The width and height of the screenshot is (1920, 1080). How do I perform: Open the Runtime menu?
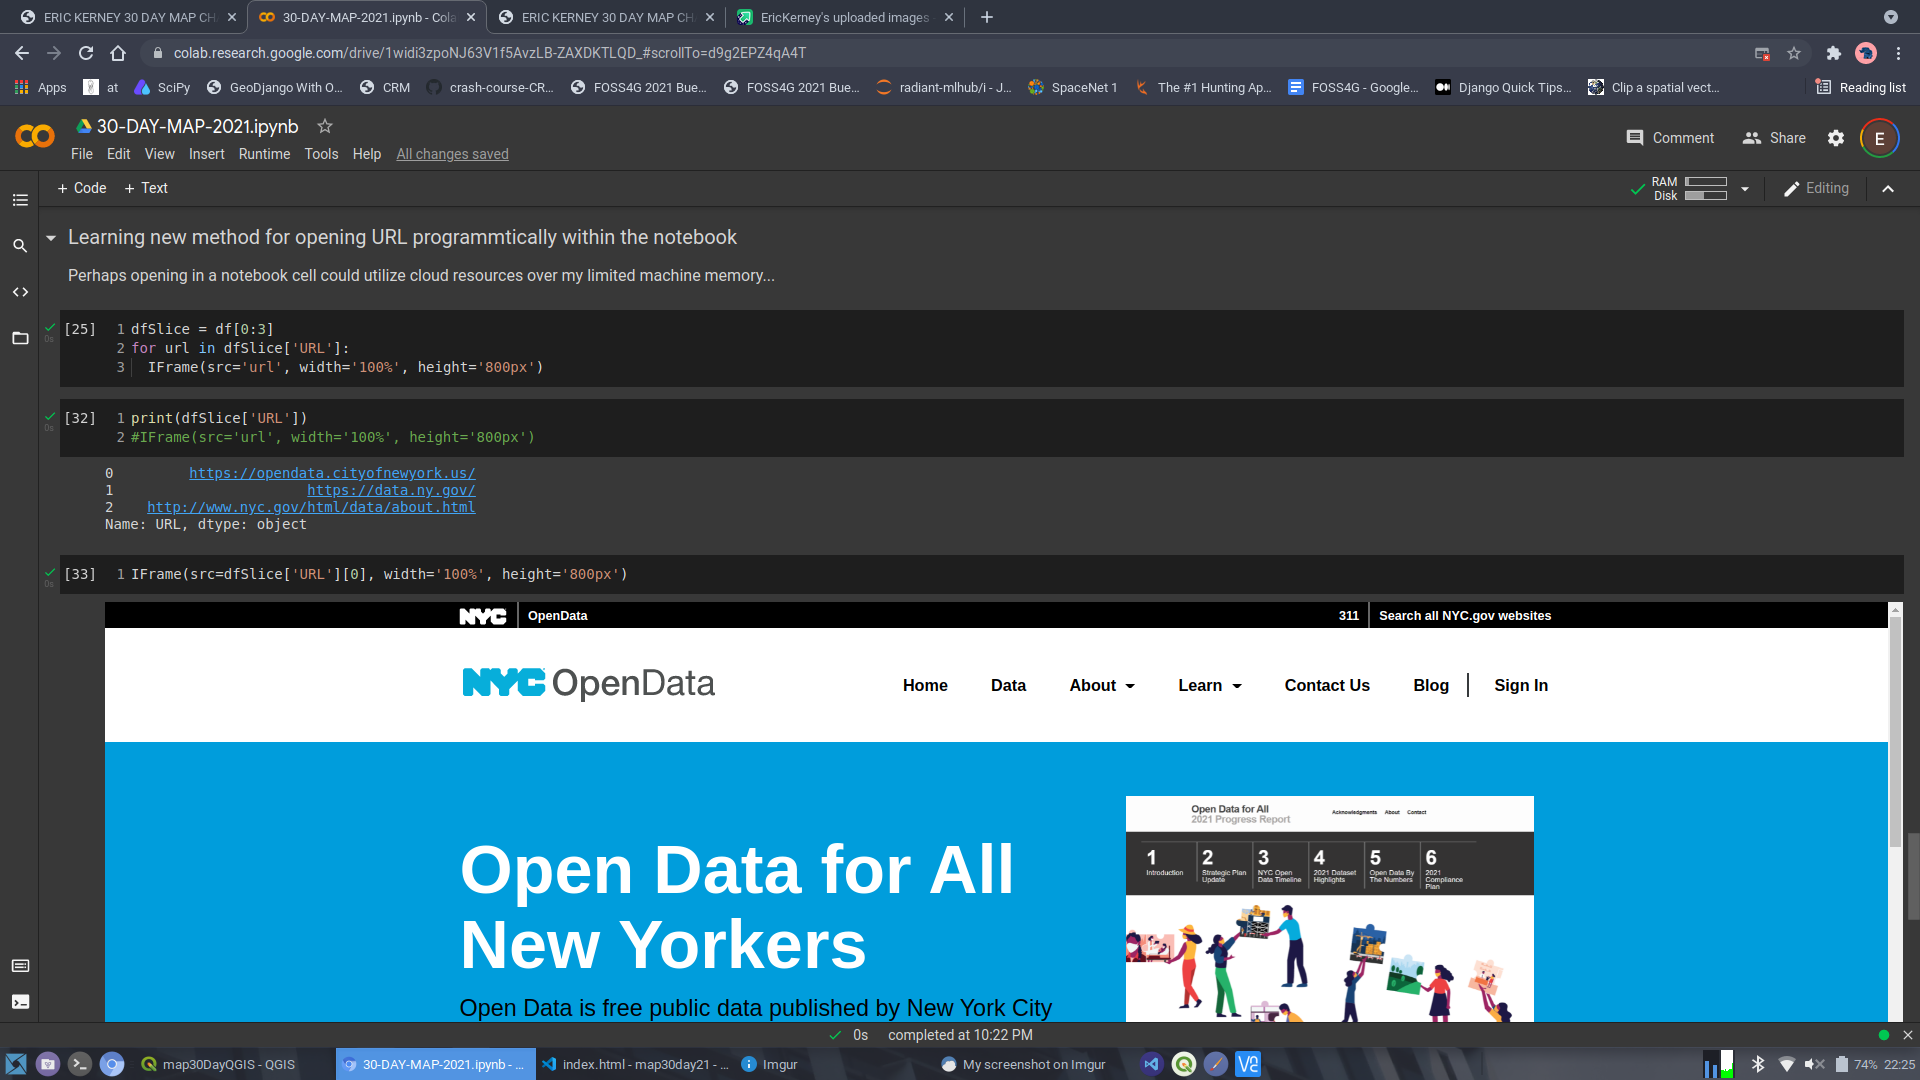(x=262, y=154)
